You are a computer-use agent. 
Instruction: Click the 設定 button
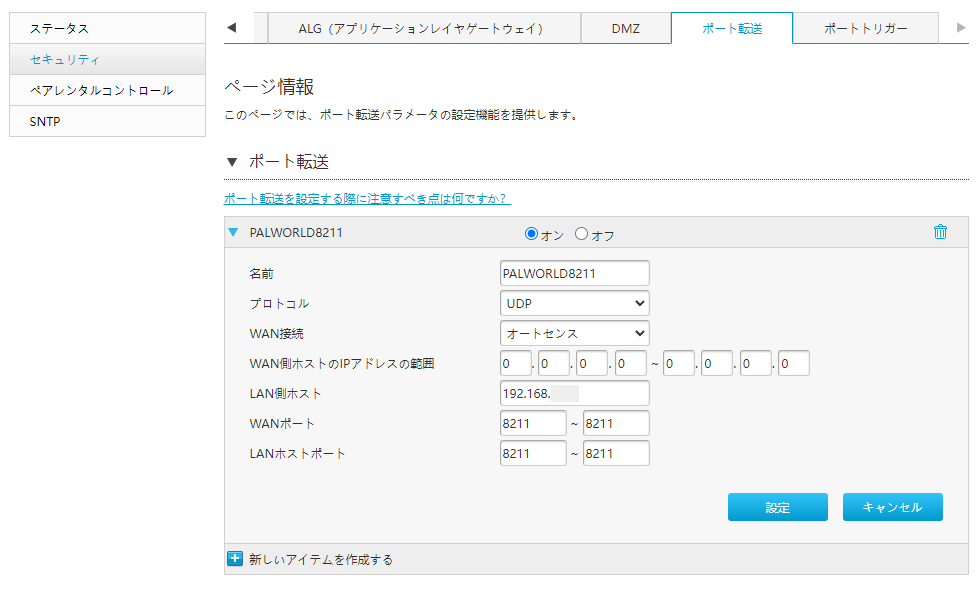pyautogui.click(x=777, y=507)
